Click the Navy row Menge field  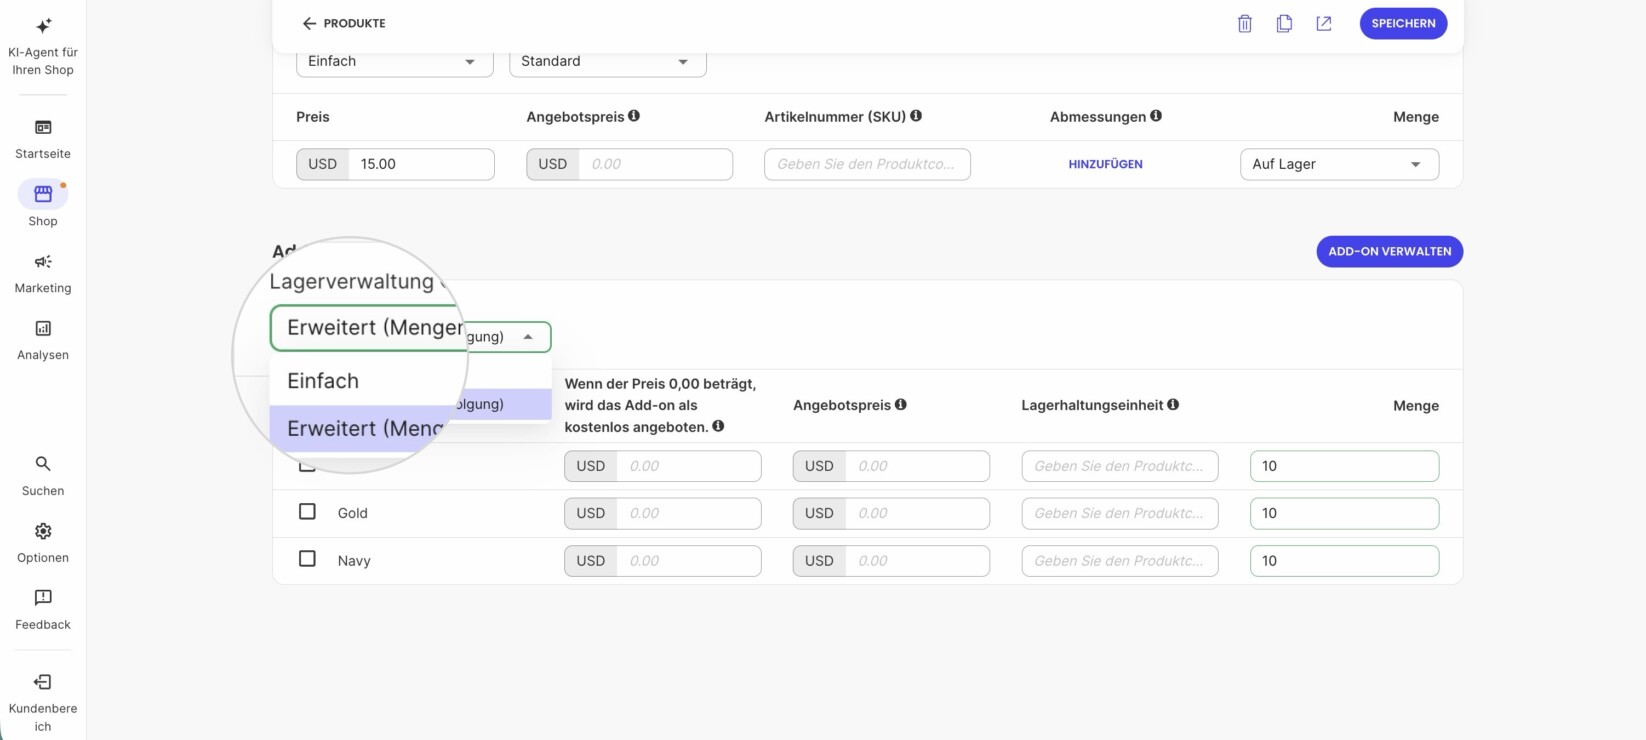pos(1344,561)
